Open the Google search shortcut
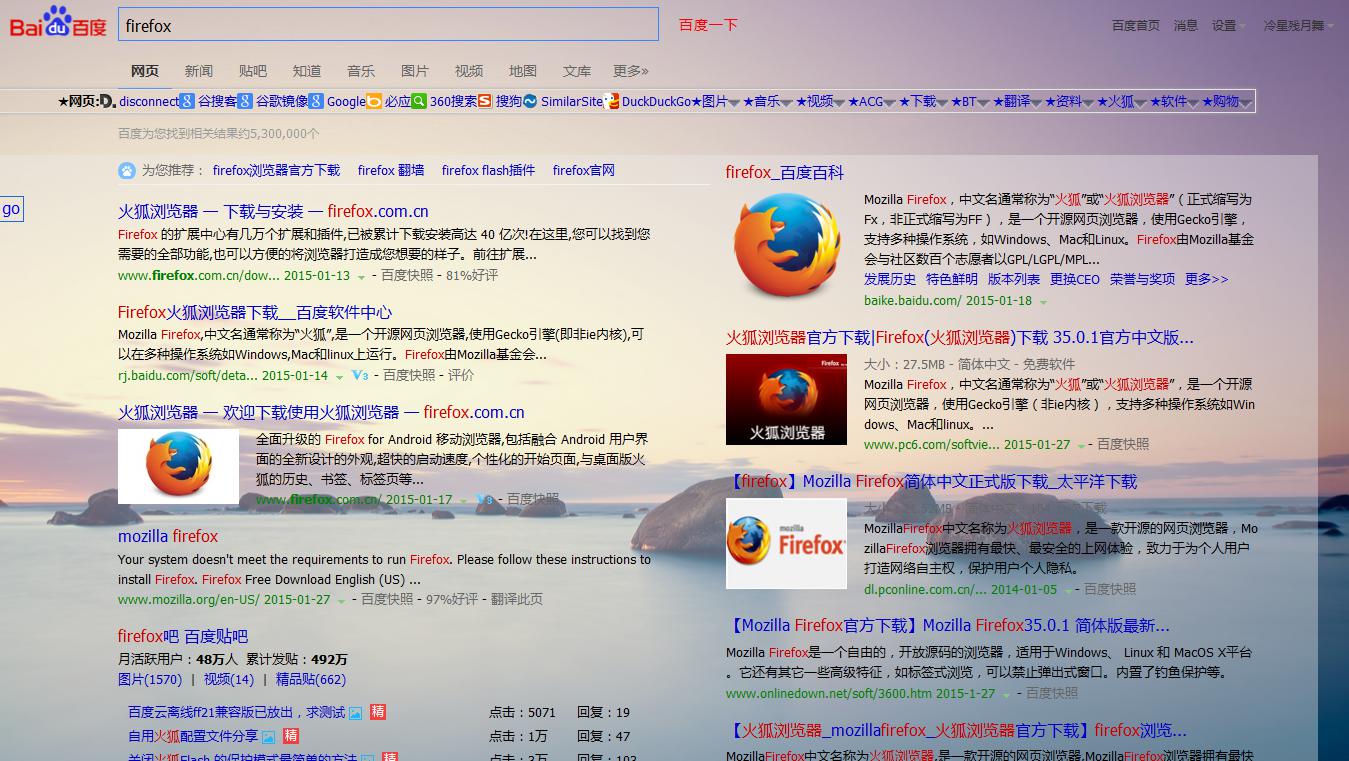 (x=338, y=101)
